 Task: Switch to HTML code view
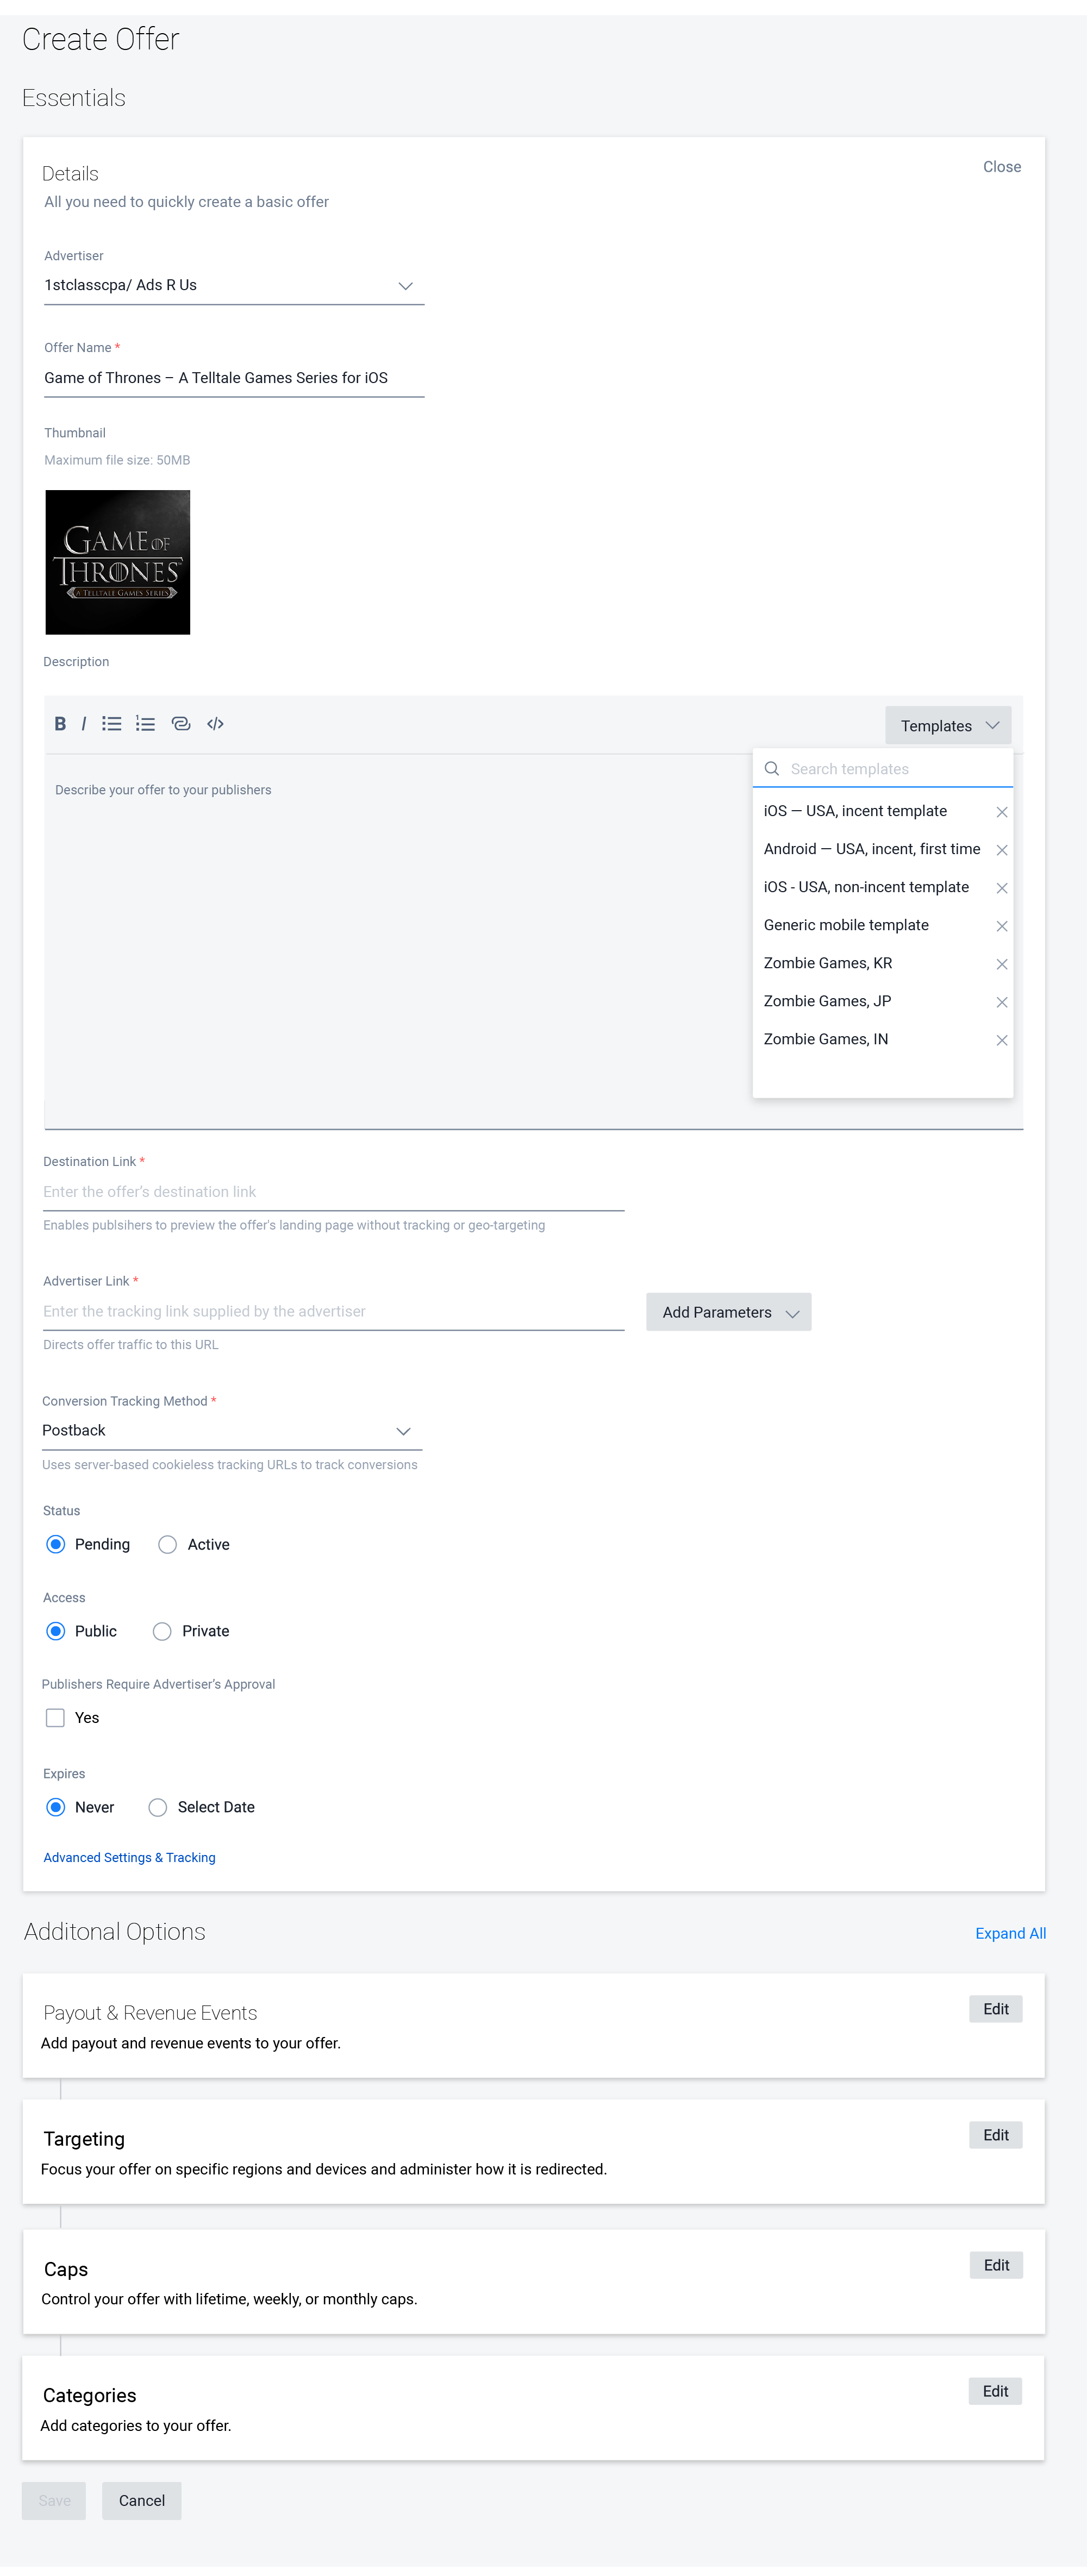[x=215, y=724]
